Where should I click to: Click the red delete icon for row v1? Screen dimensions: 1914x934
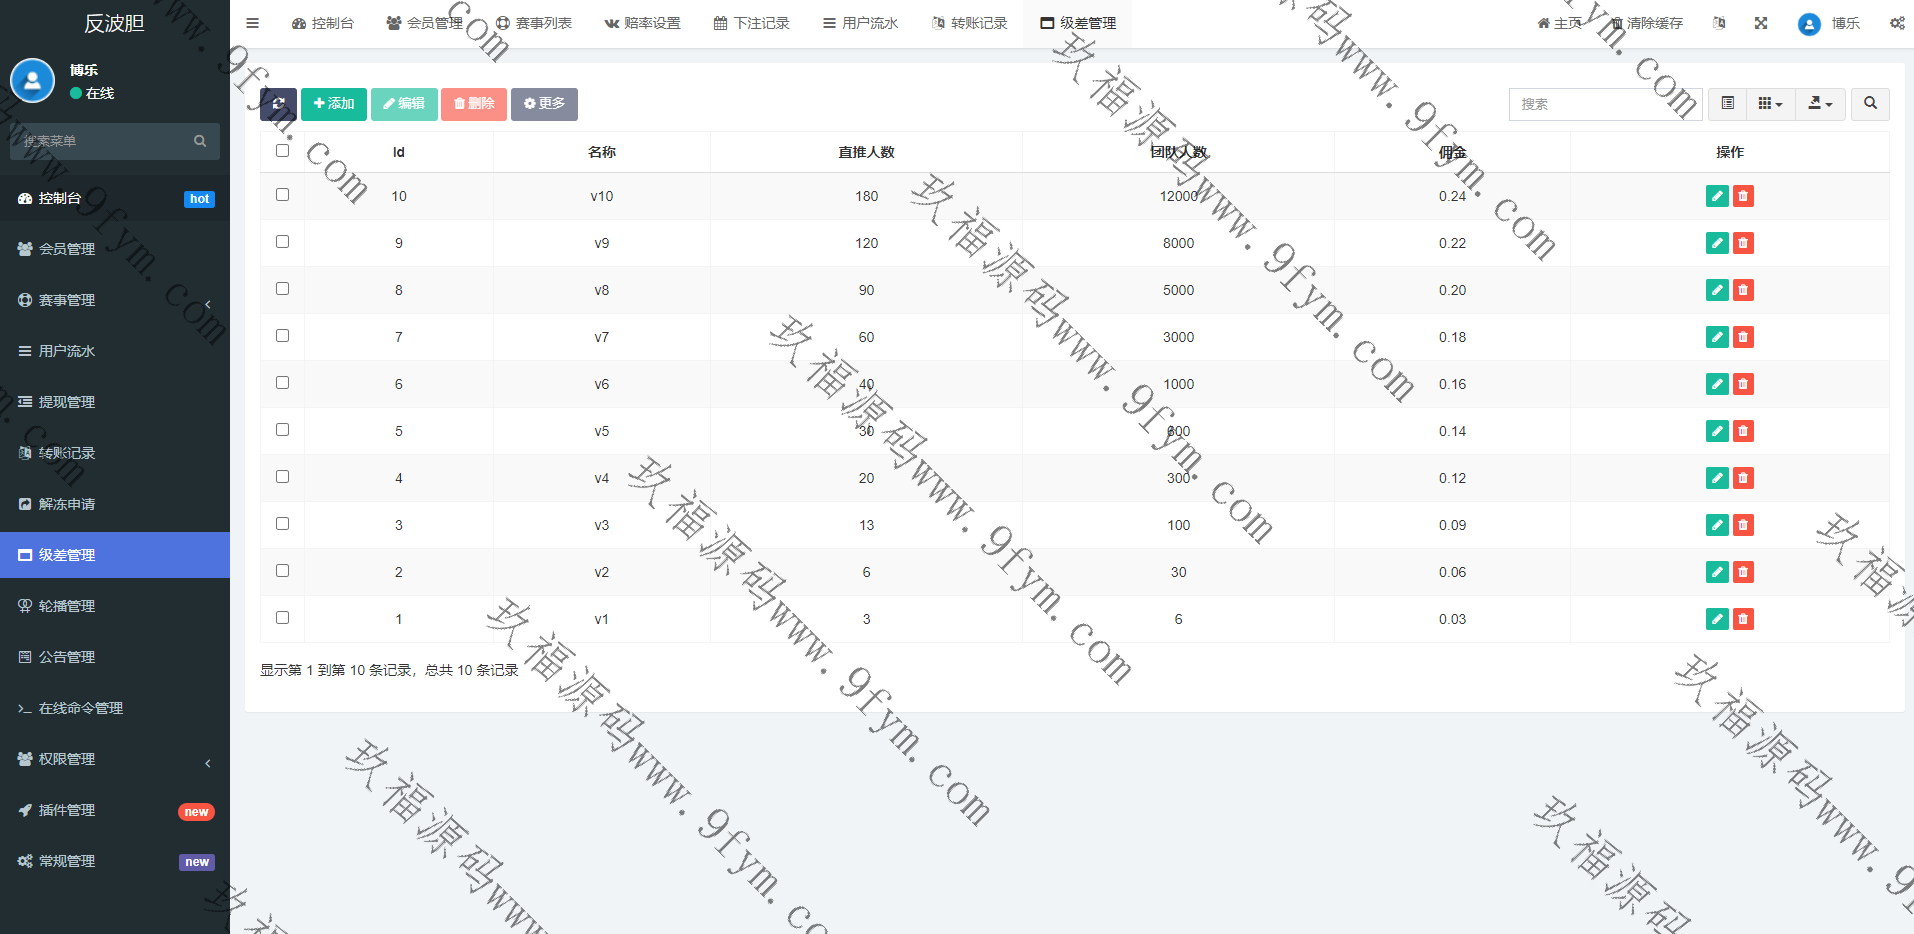coord(1743,619)
